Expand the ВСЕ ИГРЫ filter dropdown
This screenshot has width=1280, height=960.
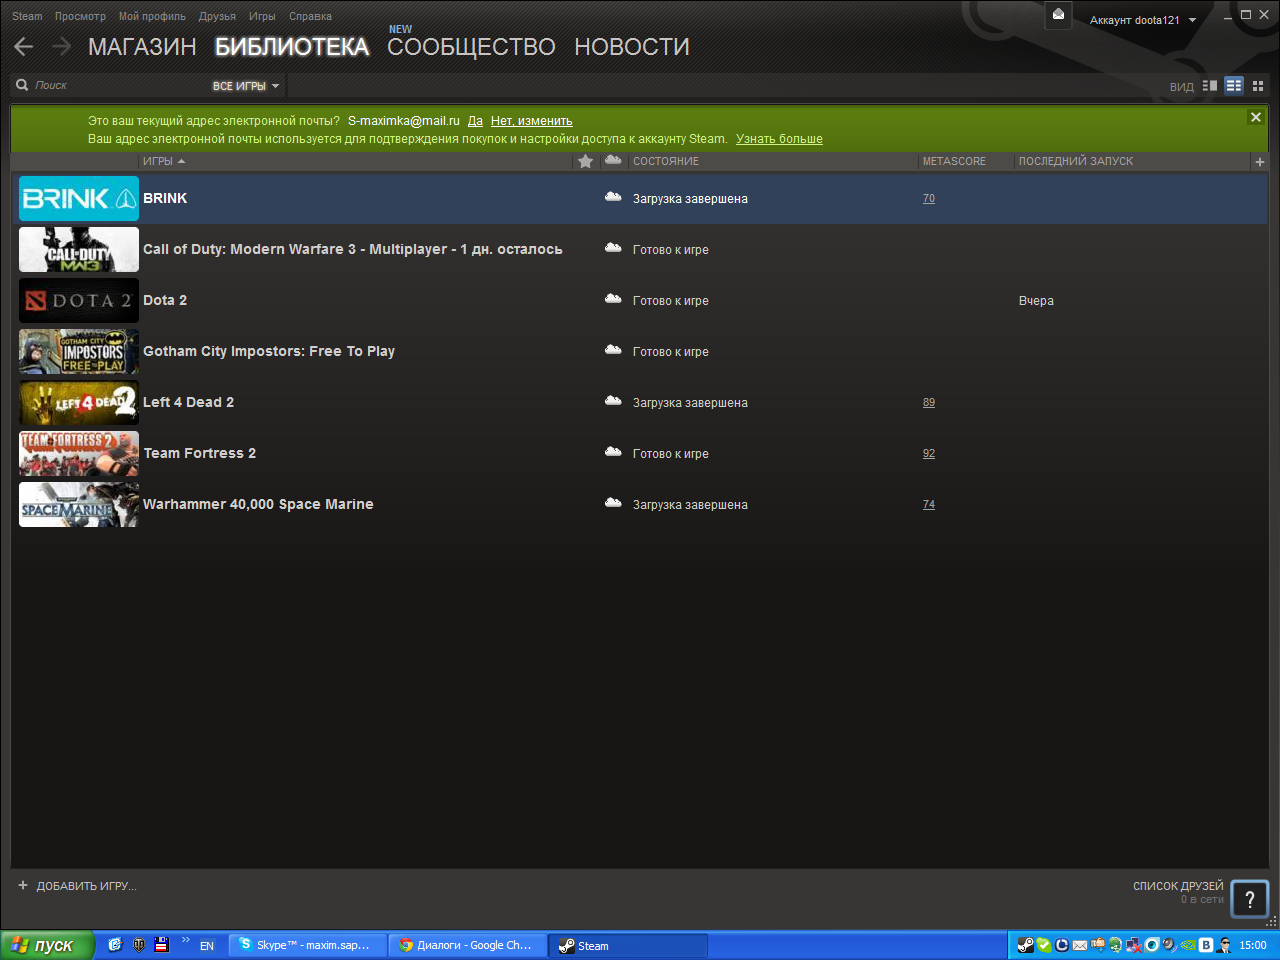[245, 86]
